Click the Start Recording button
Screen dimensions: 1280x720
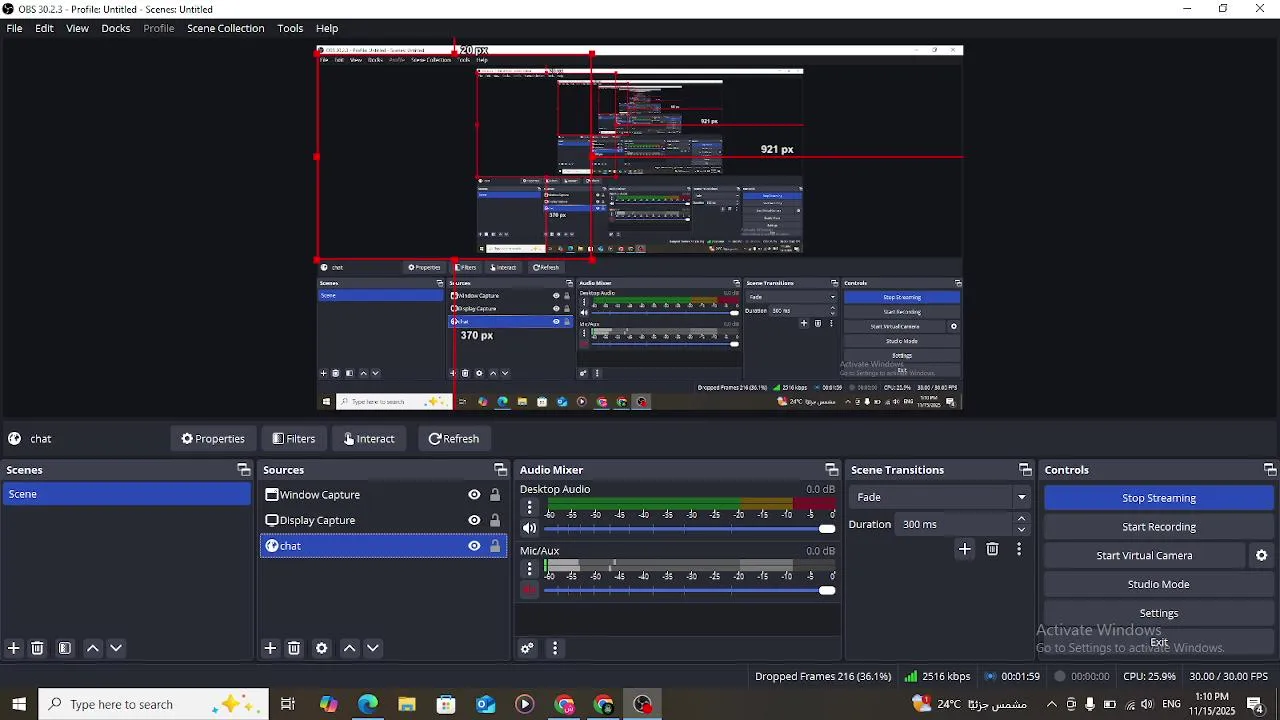[1159, 527]
